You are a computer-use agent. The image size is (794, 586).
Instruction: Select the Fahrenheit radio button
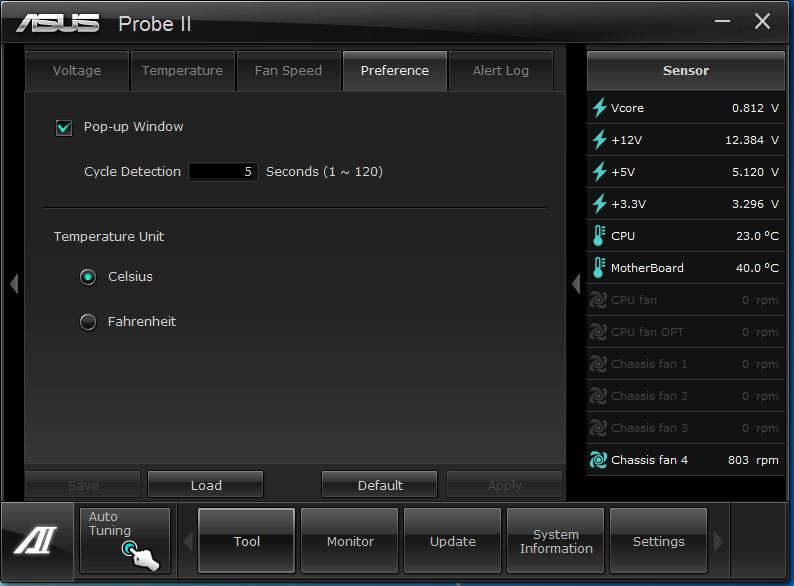tap(88, 322)
